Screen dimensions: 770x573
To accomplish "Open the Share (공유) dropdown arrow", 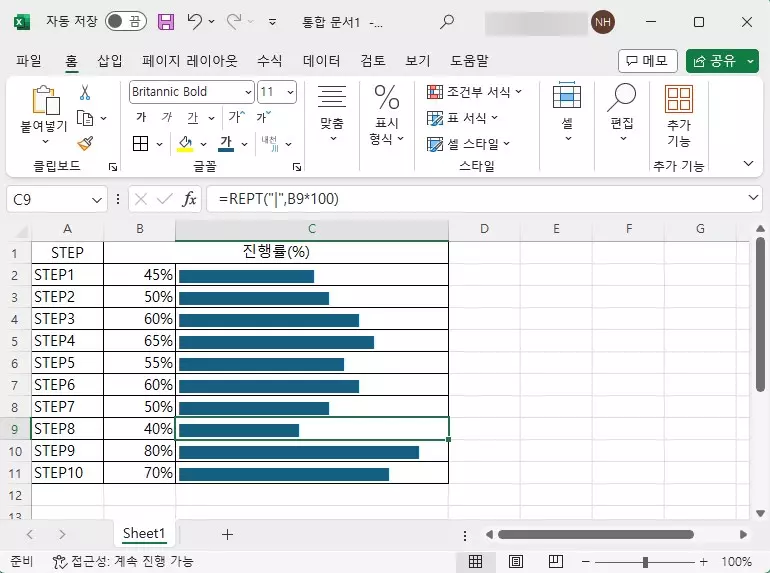I will pyautogui.click(x=750, y=61).
